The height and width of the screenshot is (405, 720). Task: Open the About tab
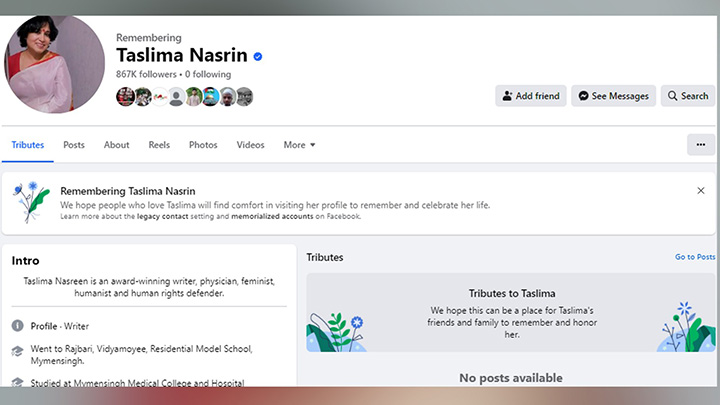[117, 145]
